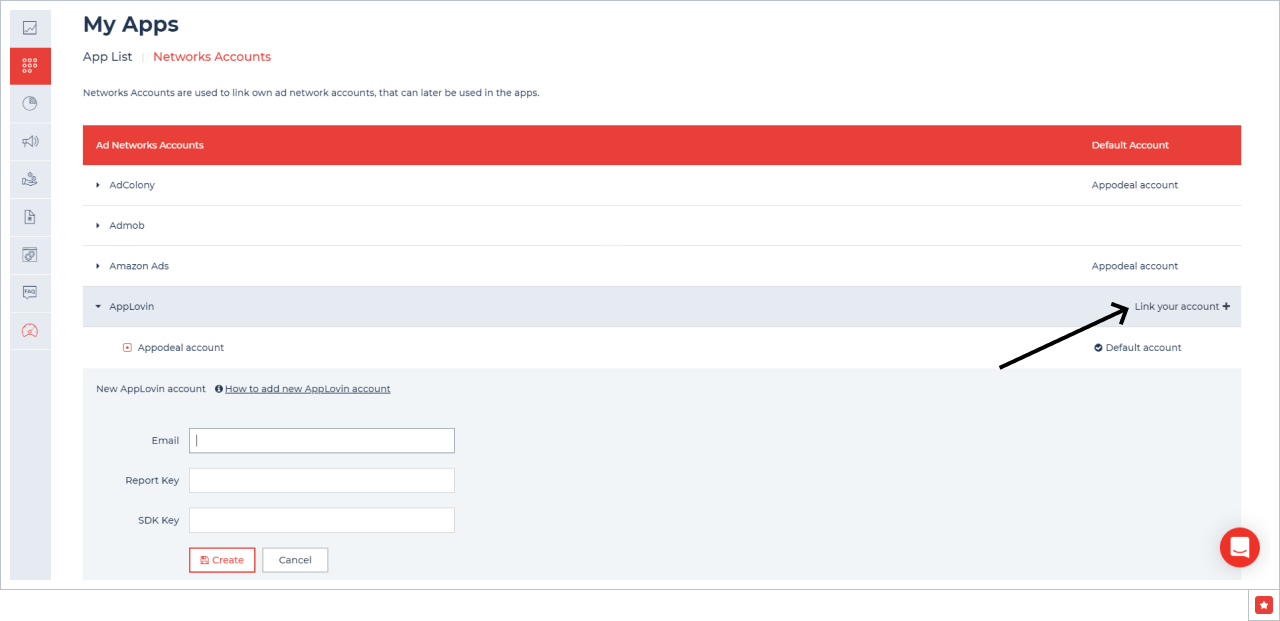This screenshot has height=621, width=1280.
Task: Switch to the App List tab
Action: point(107,56)
